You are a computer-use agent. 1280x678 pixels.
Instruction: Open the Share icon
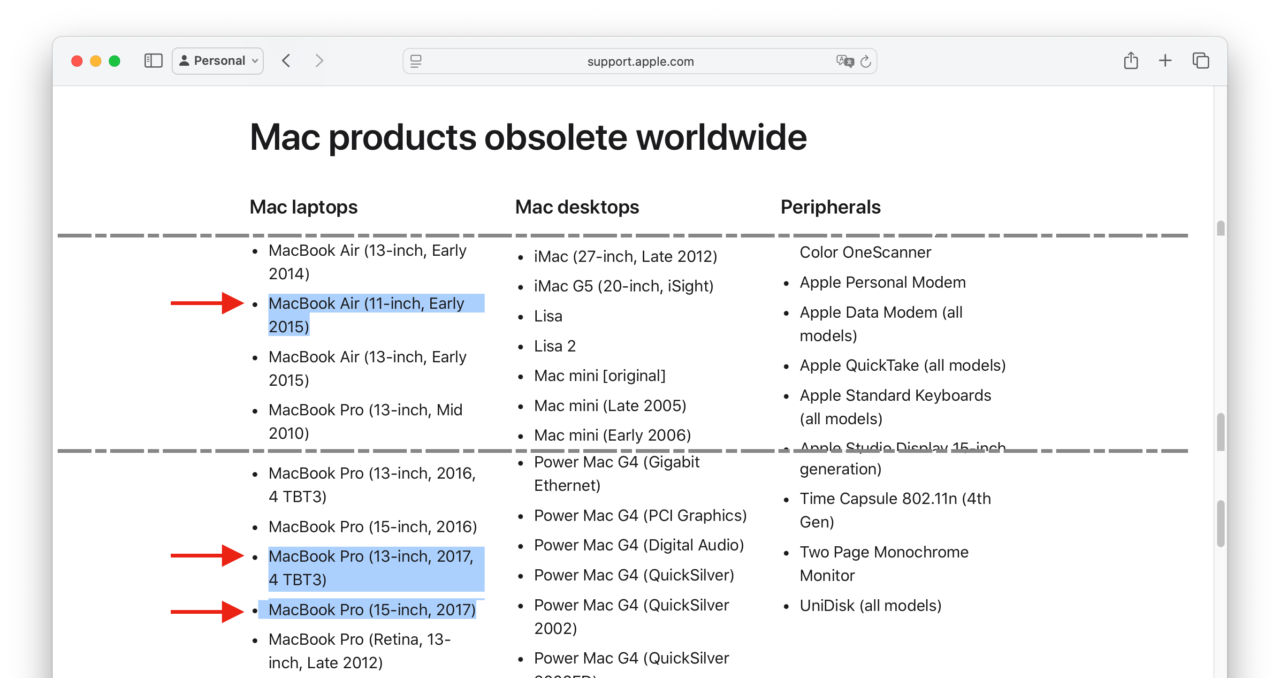[x=1130, y=60]
